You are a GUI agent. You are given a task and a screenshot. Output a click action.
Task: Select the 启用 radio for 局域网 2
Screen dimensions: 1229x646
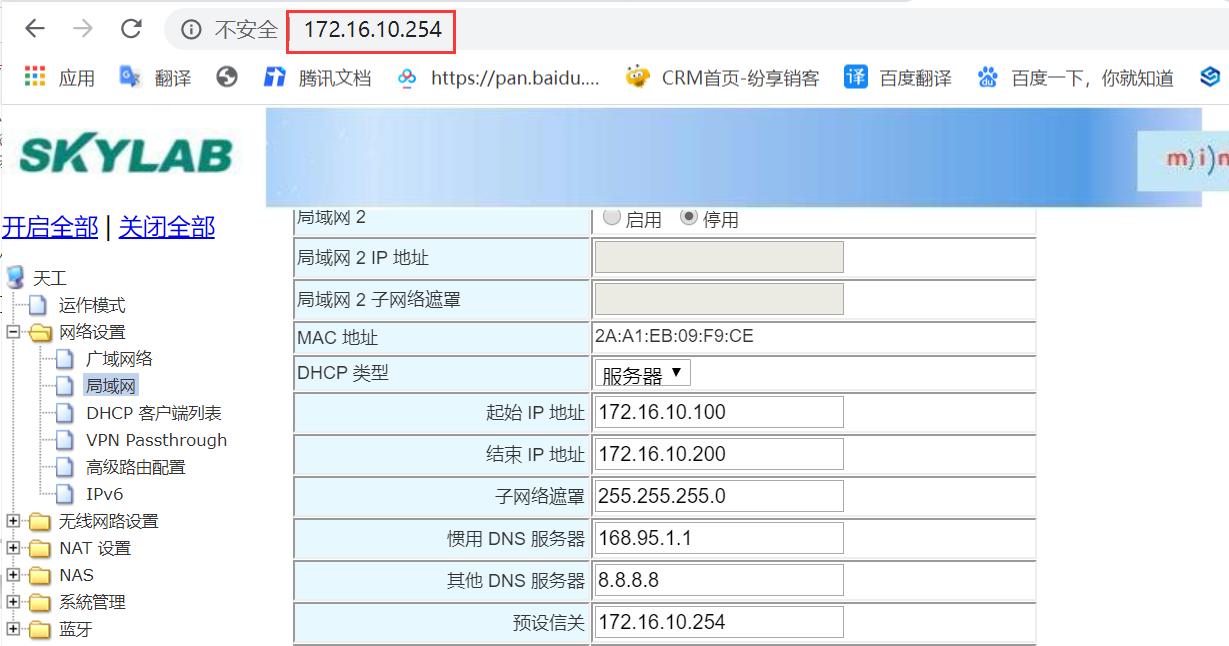pyautogui.click(x=612, y=217)
